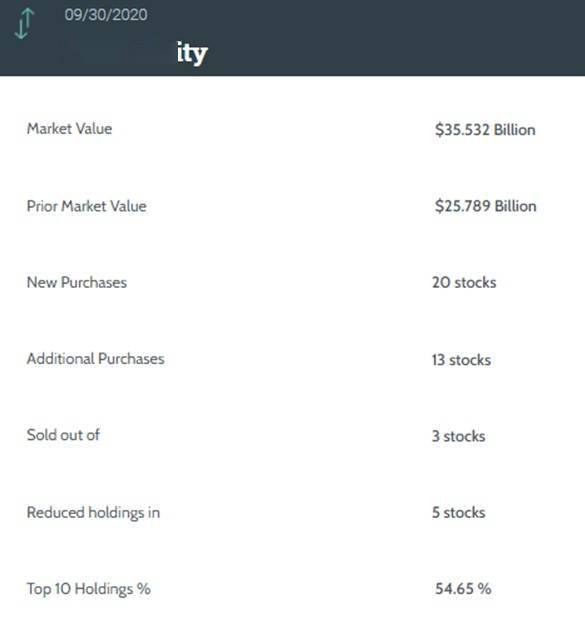Click the word Billion after $35.532
This screenshot has height=619, width=585.
515,129
